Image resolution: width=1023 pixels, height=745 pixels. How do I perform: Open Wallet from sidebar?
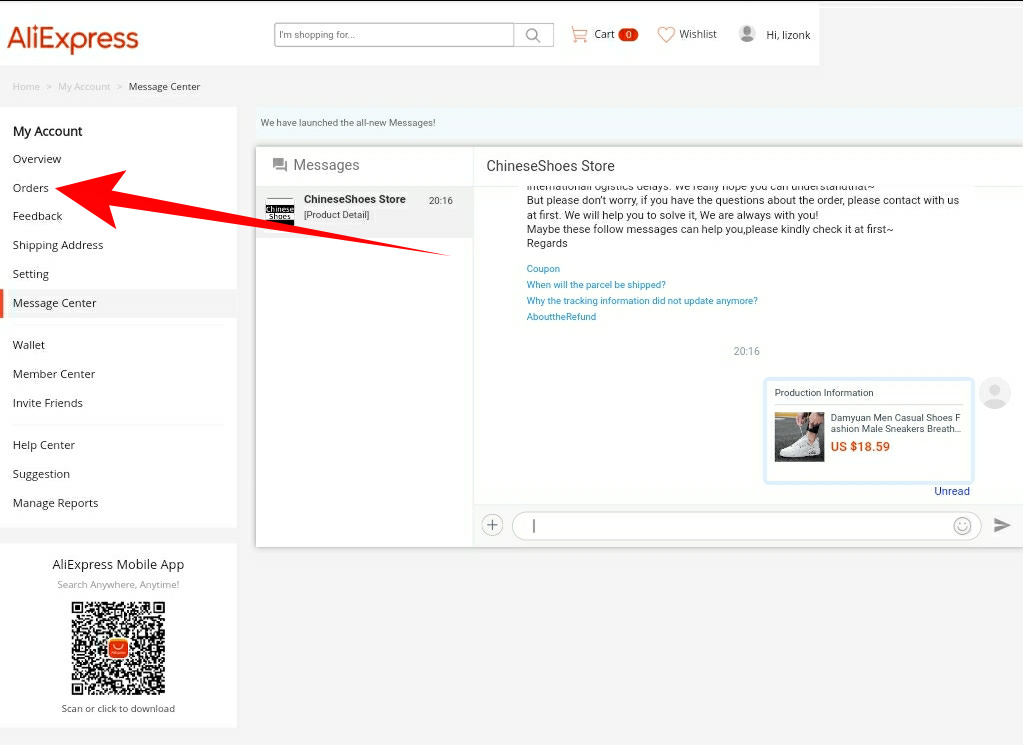pos(29,345)
